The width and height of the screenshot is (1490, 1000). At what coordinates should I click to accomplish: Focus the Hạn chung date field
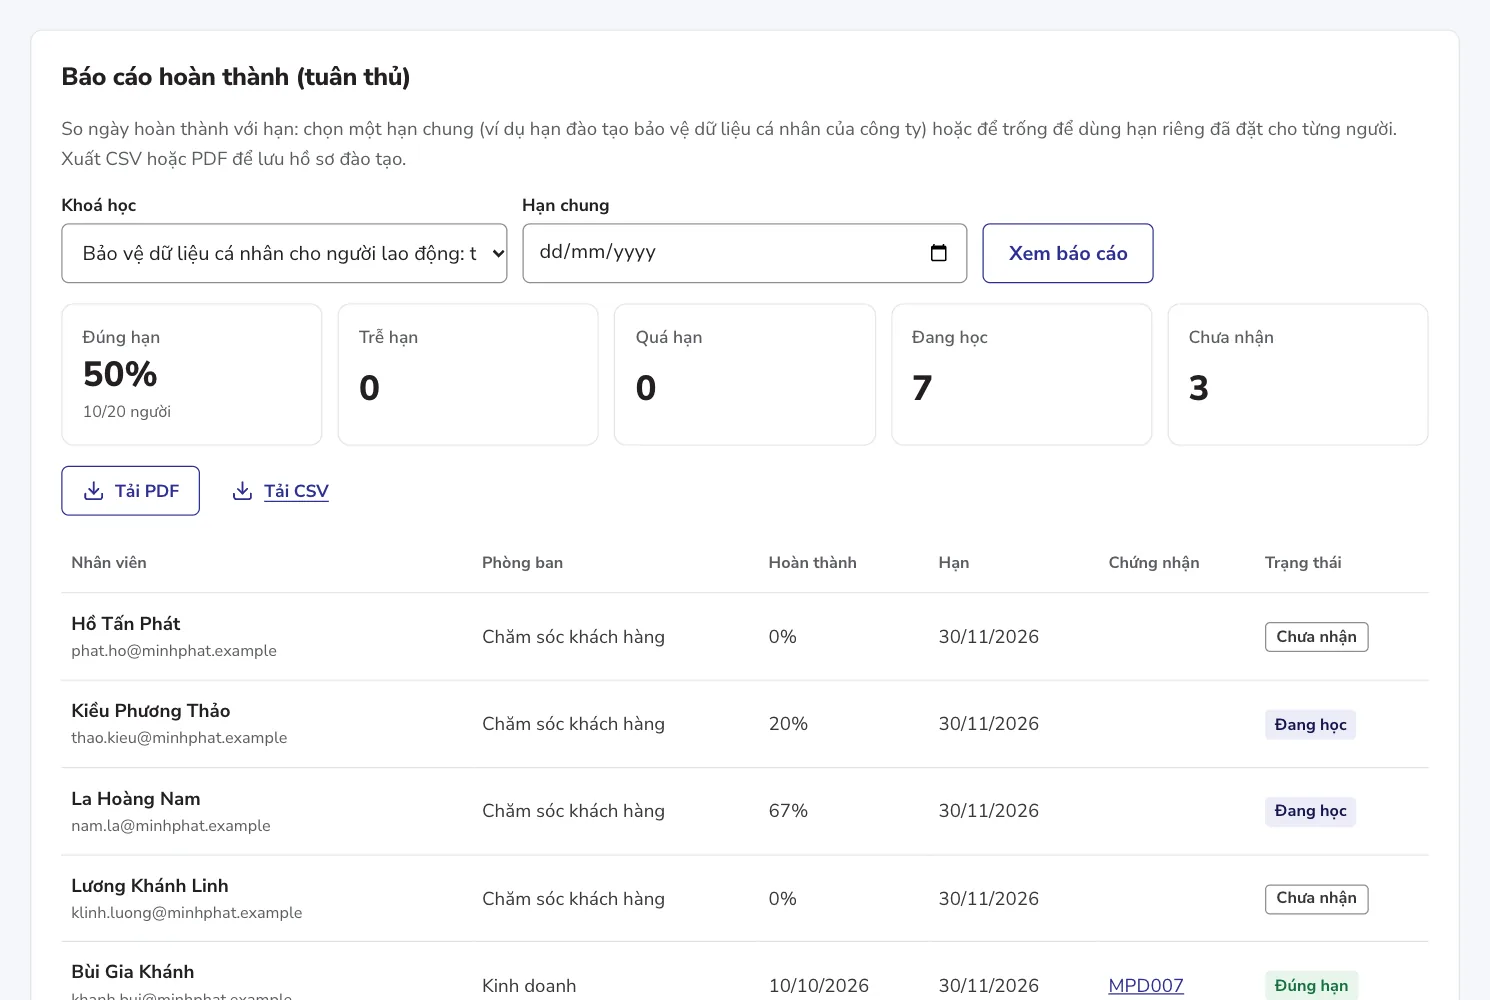744,253
